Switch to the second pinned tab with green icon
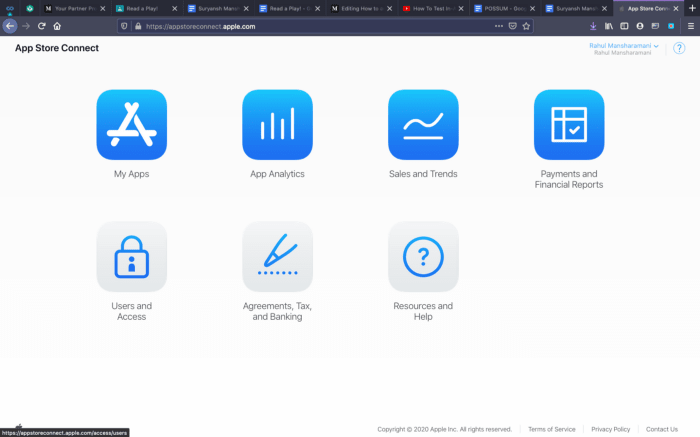 29,8
